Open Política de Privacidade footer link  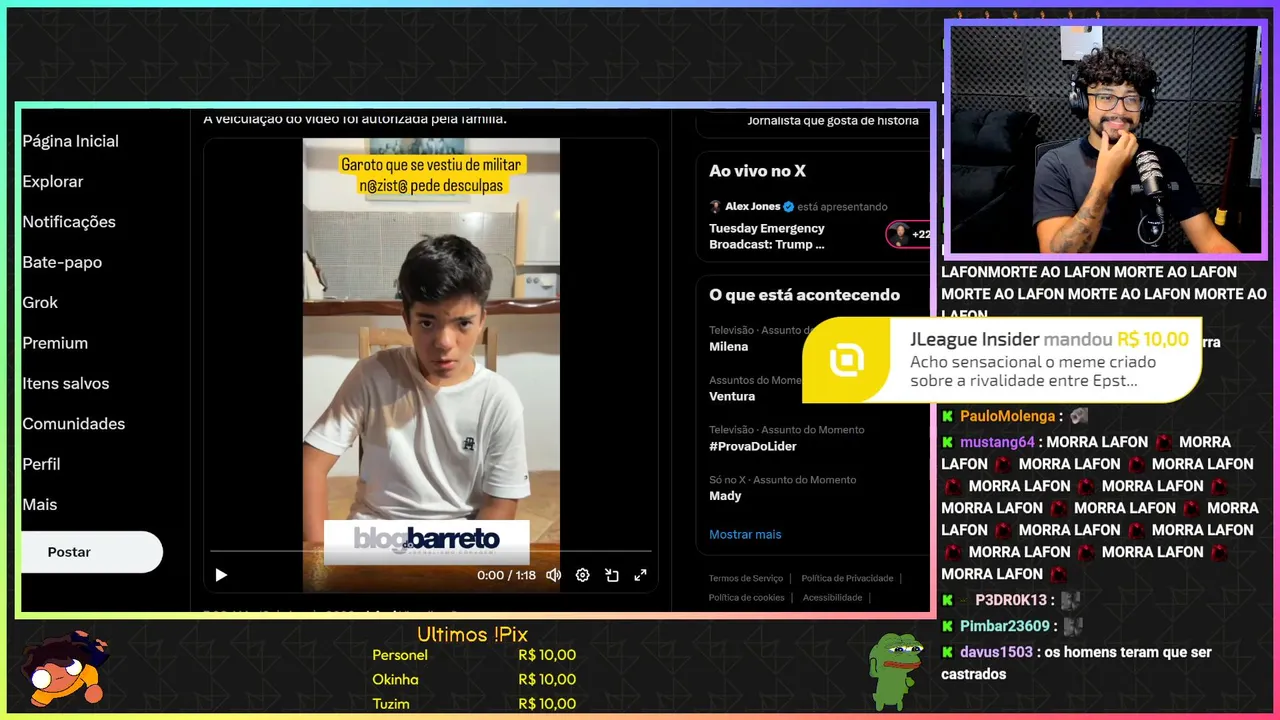click(x=847, y=578)
